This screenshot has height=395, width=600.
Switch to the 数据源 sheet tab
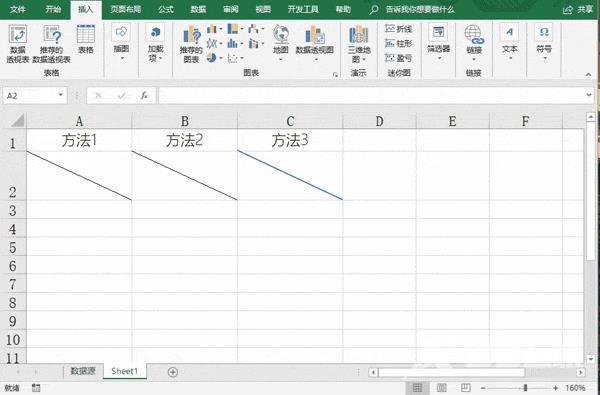point(83,371)
